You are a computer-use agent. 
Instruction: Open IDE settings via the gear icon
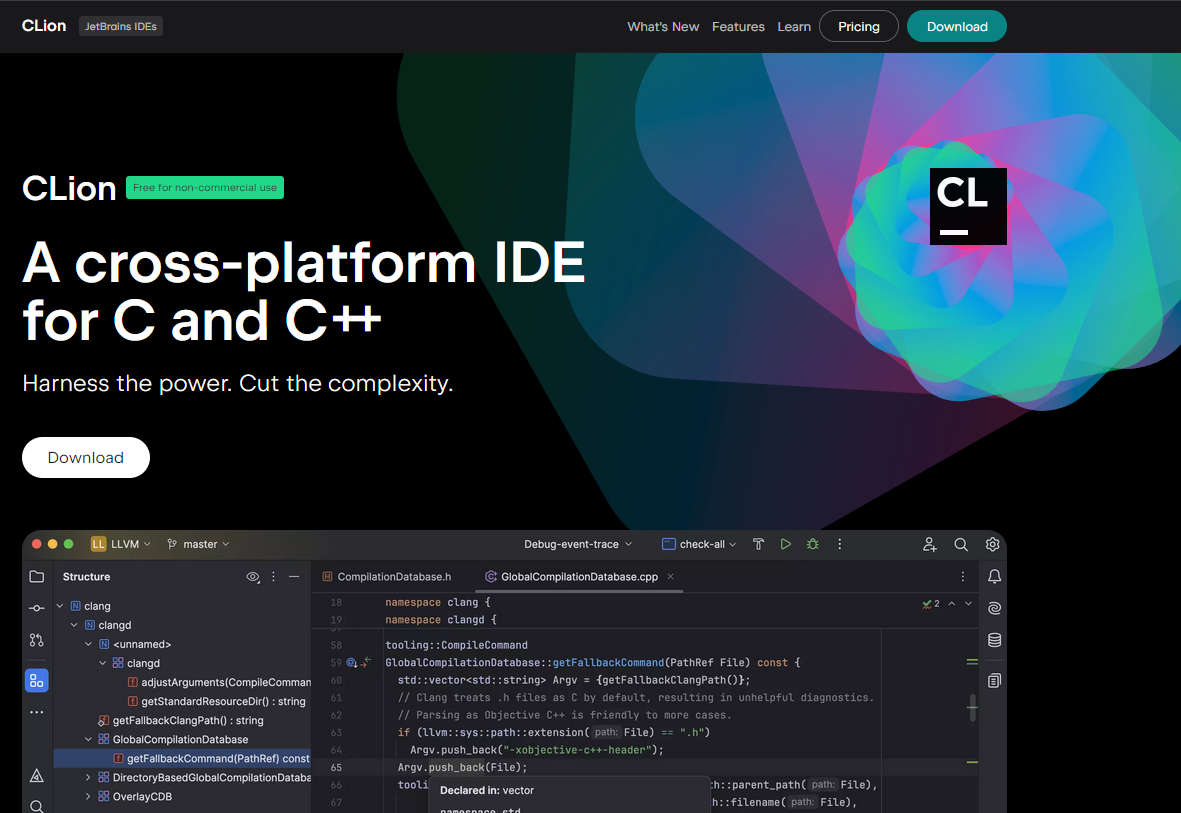tap(993, 544)
